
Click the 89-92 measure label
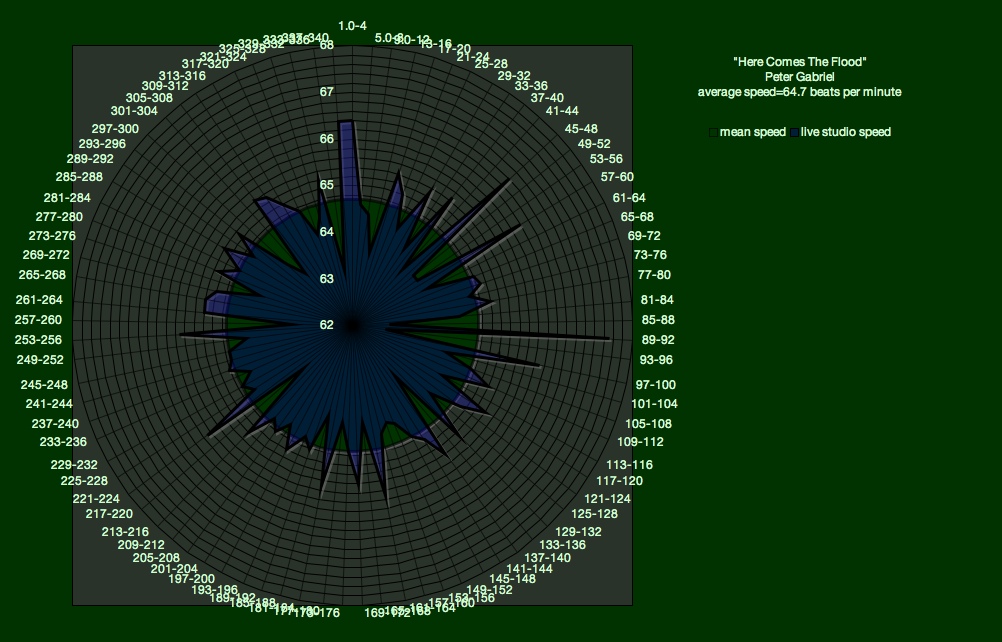pyautogui.click(x=656, y=340)
